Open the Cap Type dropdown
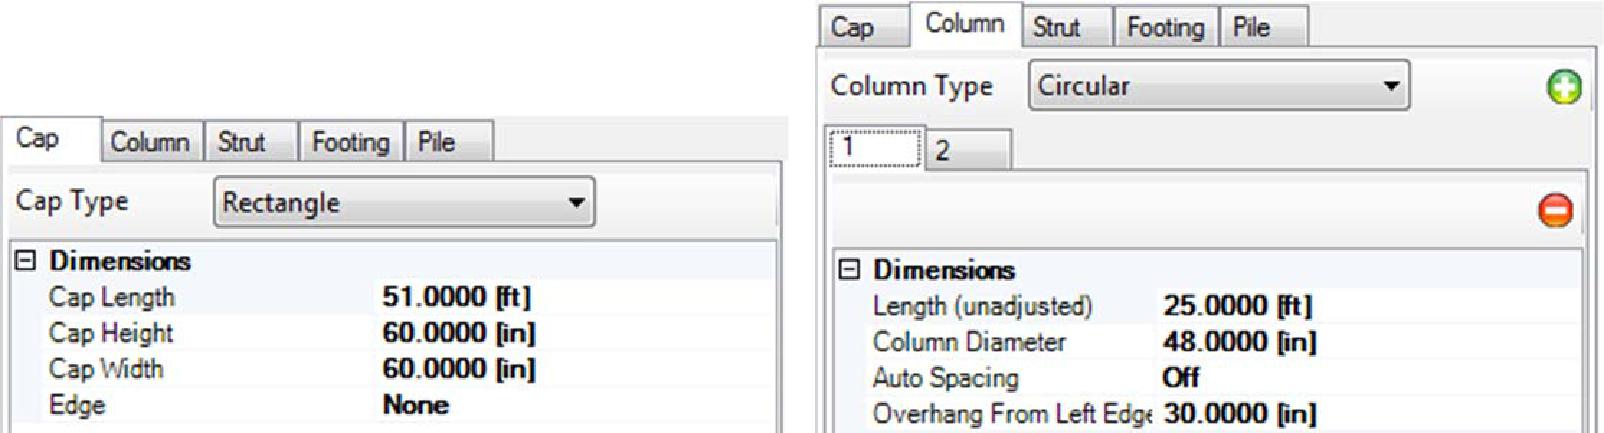Image resolution: width=1604 pixels, height=433 pixels. coord(404,202)
